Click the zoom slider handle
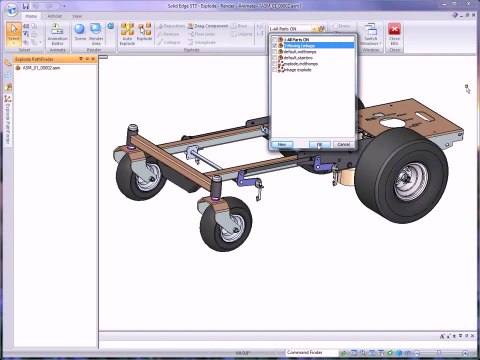This screenshot has height=360, width=480. pos(439,352)
